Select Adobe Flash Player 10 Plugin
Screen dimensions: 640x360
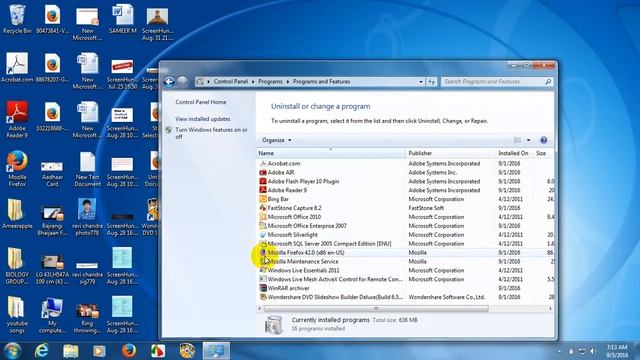coord(303,181)
